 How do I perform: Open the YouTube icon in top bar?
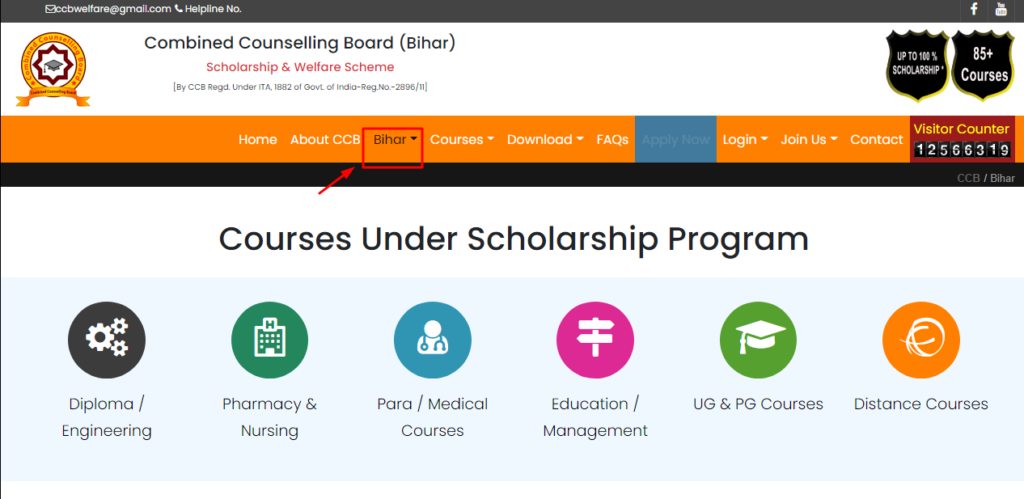(x=1000, y=9)
